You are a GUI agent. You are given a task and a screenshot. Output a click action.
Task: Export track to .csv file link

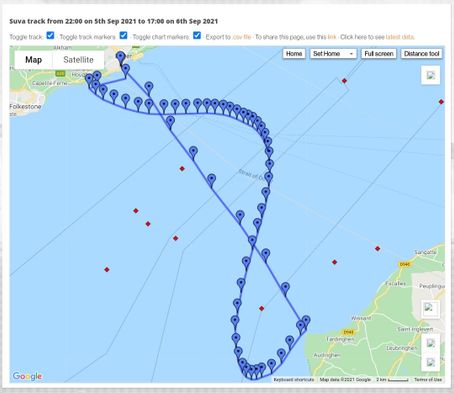click(242, 37)
